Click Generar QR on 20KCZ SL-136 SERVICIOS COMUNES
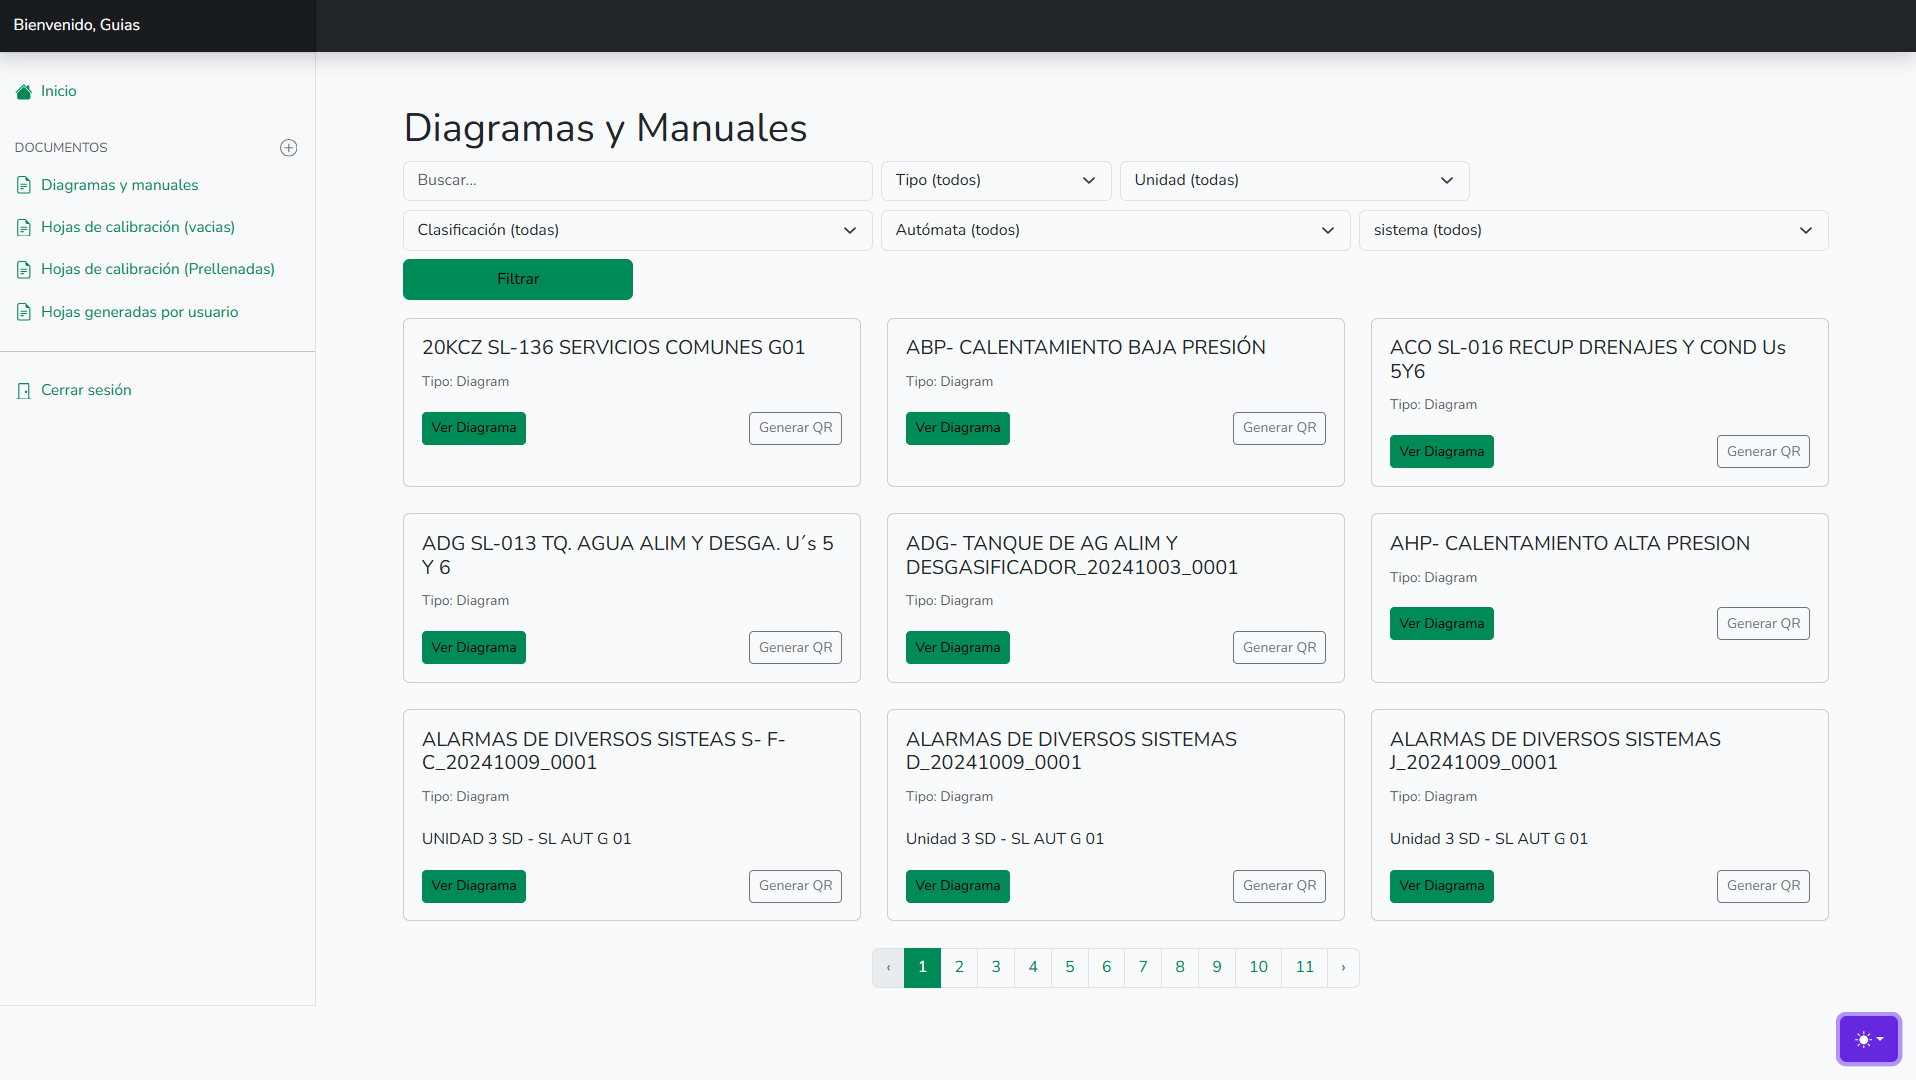This screenshot has width=1916, height=1080. [x=794, y=428]
